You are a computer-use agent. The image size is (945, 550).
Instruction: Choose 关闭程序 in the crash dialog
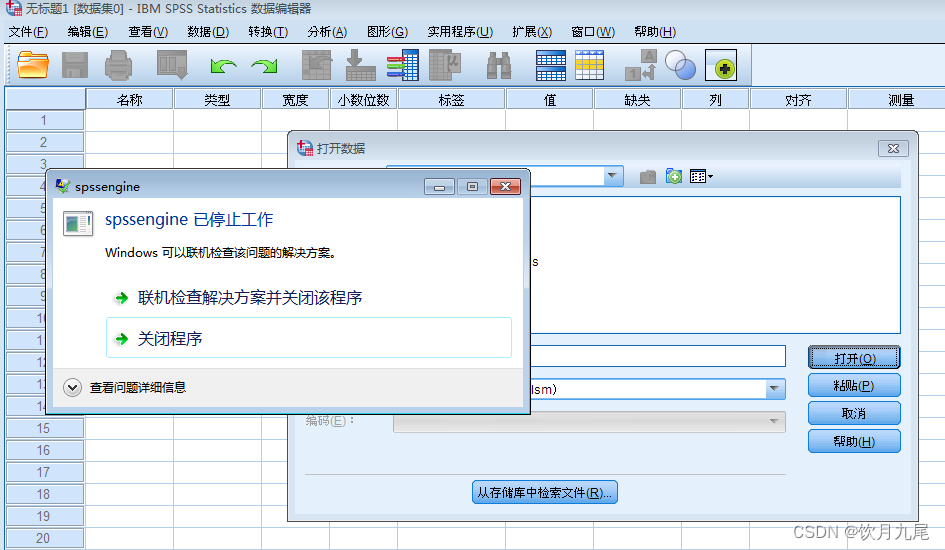(309, 338)
